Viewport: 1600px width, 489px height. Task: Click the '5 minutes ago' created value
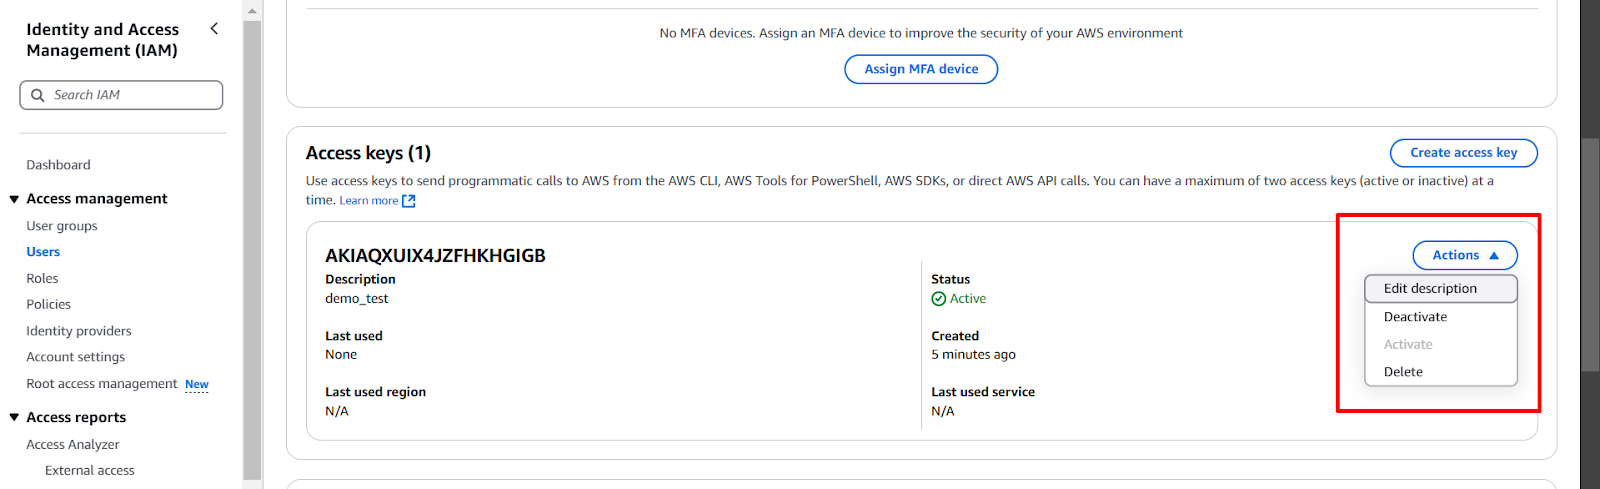point(973,355)
